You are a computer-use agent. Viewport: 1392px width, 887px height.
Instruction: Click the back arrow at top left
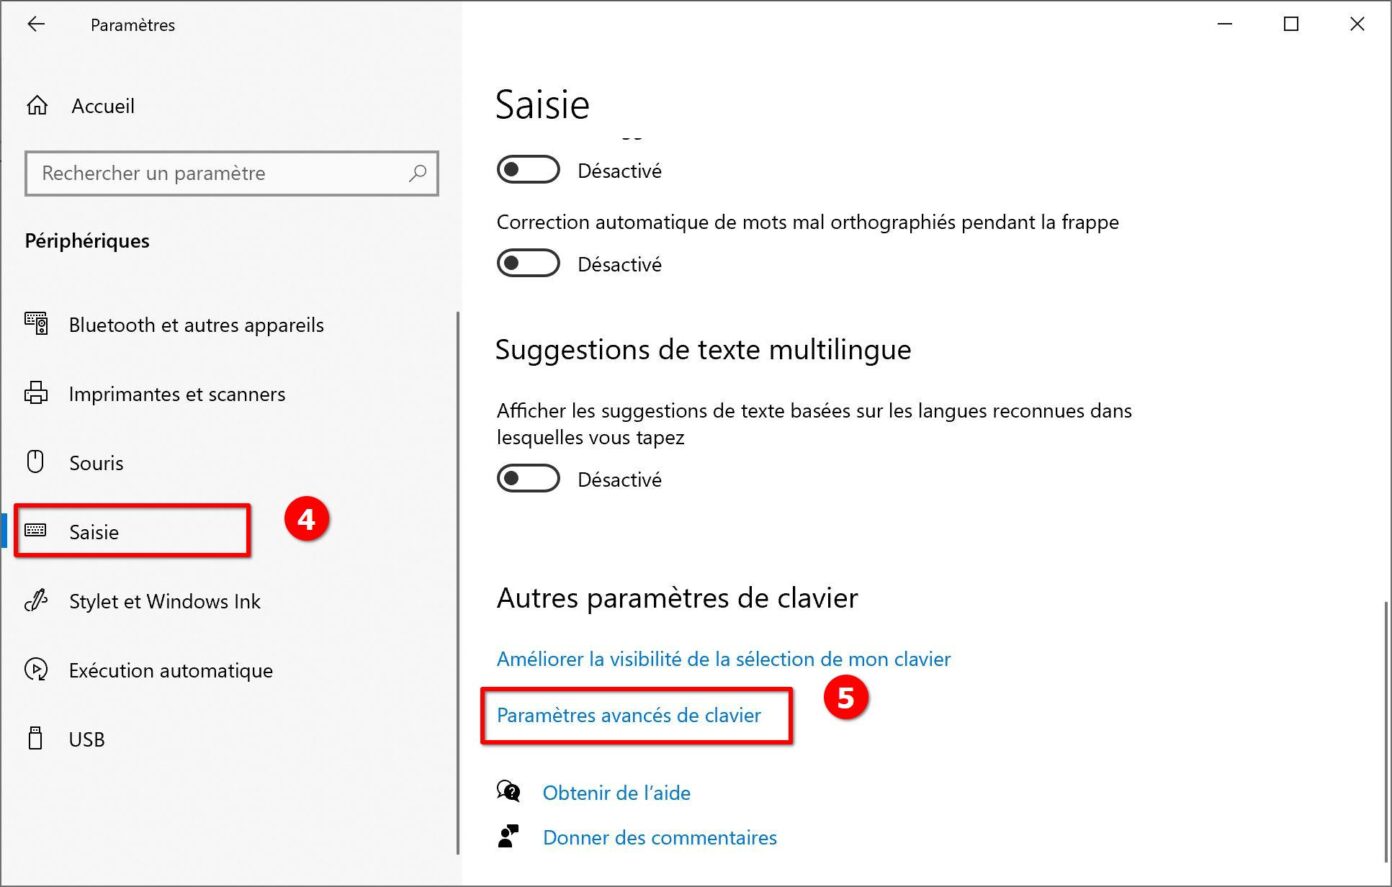coord(36,24)
